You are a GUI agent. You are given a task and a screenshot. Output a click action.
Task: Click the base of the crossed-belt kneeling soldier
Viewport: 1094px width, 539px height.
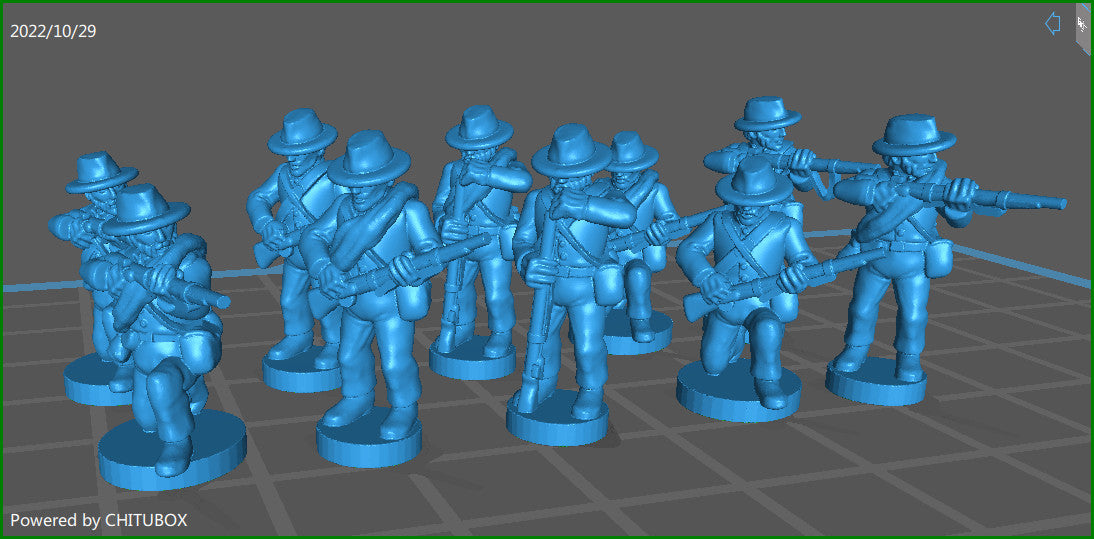point(738,391)
